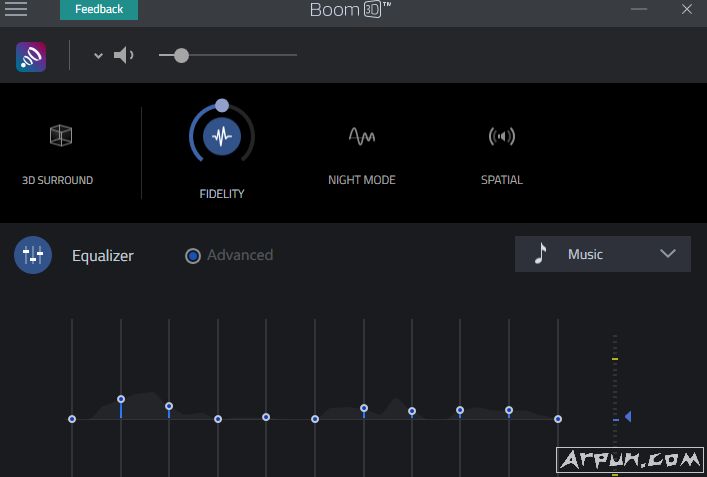Open output device dropdown arrow
Screen dimensions: 707x477
98,56
